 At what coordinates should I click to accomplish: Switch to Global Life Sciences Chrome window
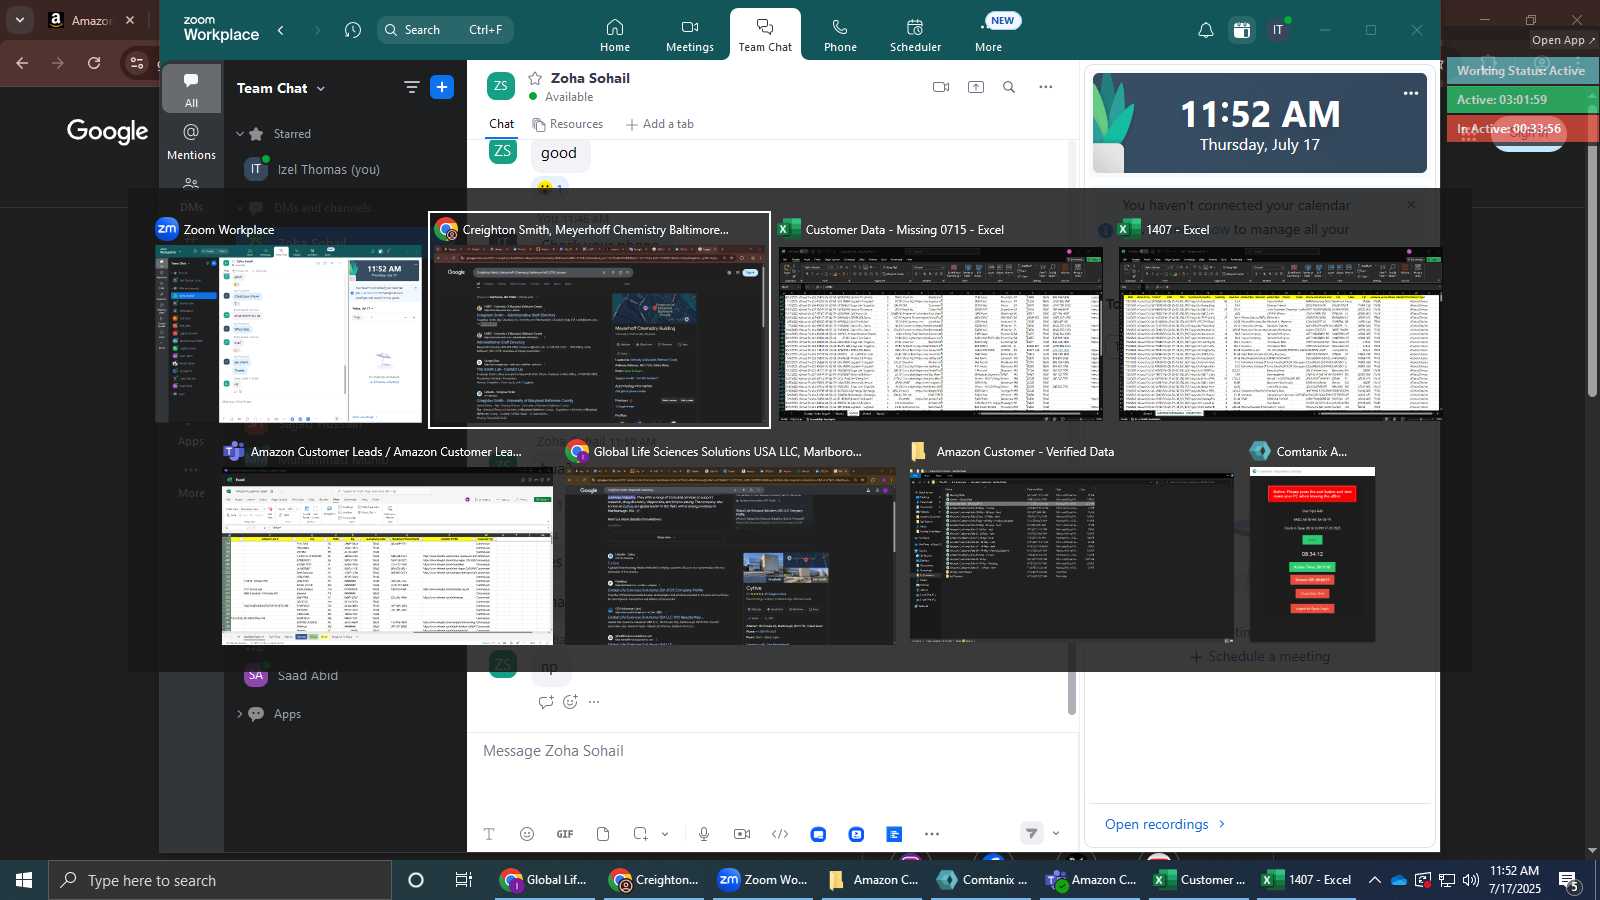[730, 542]
